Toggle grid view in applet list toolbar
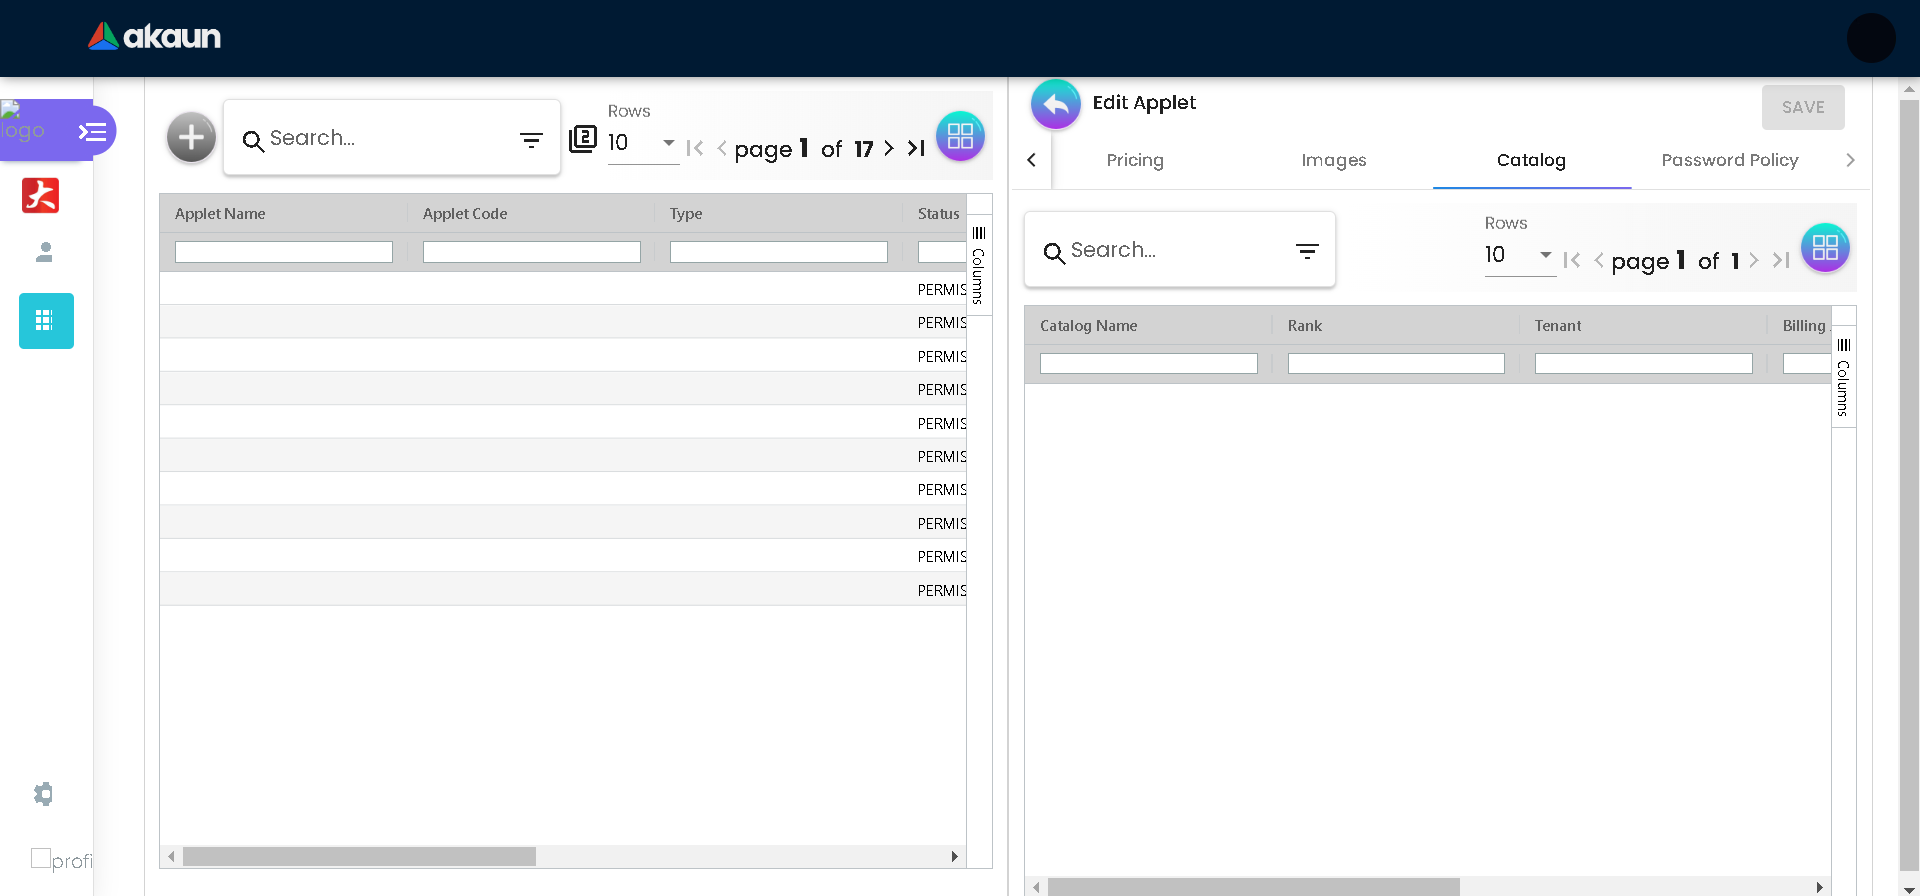Image resolution: width=1920 pixels, height=896 pixels. [960, 137]
